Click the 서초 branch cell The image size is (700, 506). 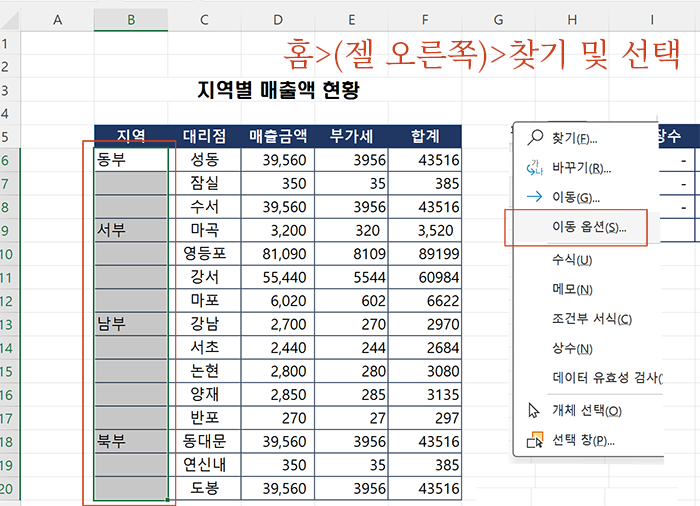pyautogui.click(x=204, y=347)
